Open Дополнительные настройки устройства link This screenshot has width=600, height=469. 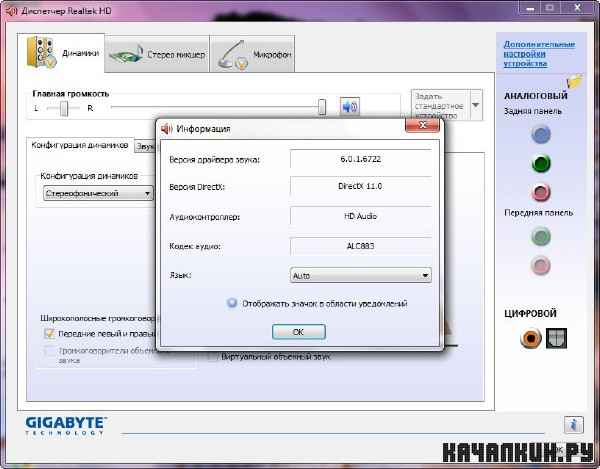[539, 54]
